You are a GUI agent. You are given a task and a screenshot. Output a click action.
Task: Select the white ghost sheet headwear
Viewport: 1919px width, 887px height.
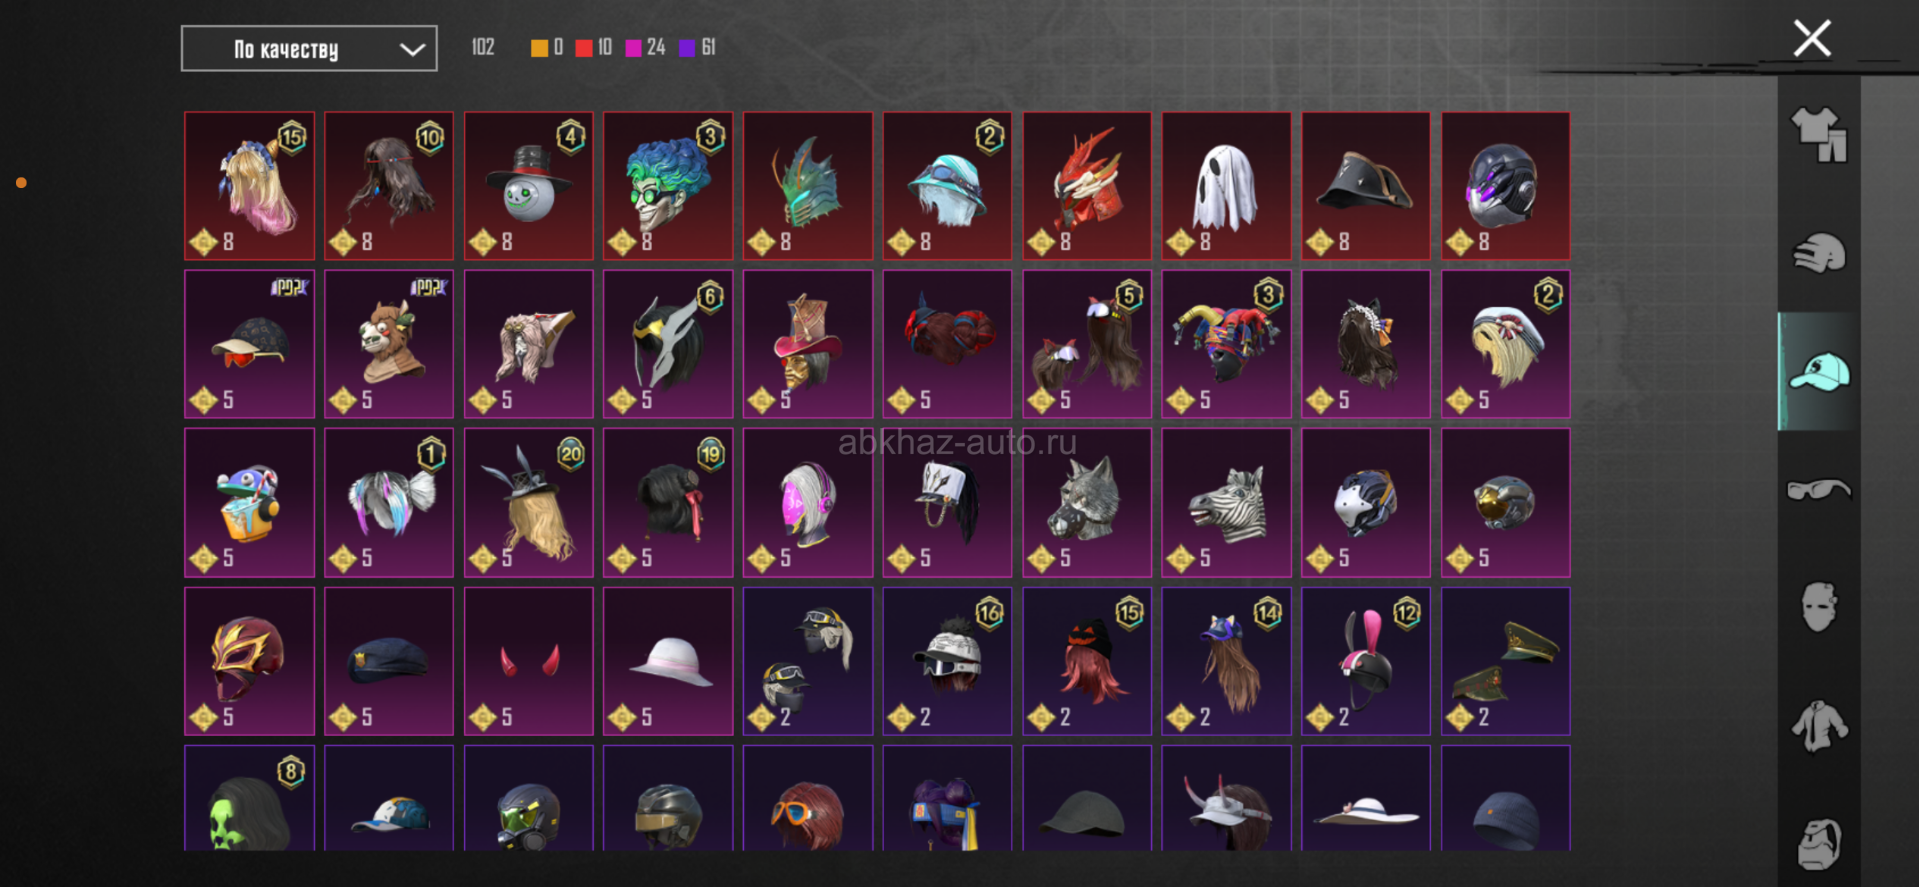click(1226, 186)
